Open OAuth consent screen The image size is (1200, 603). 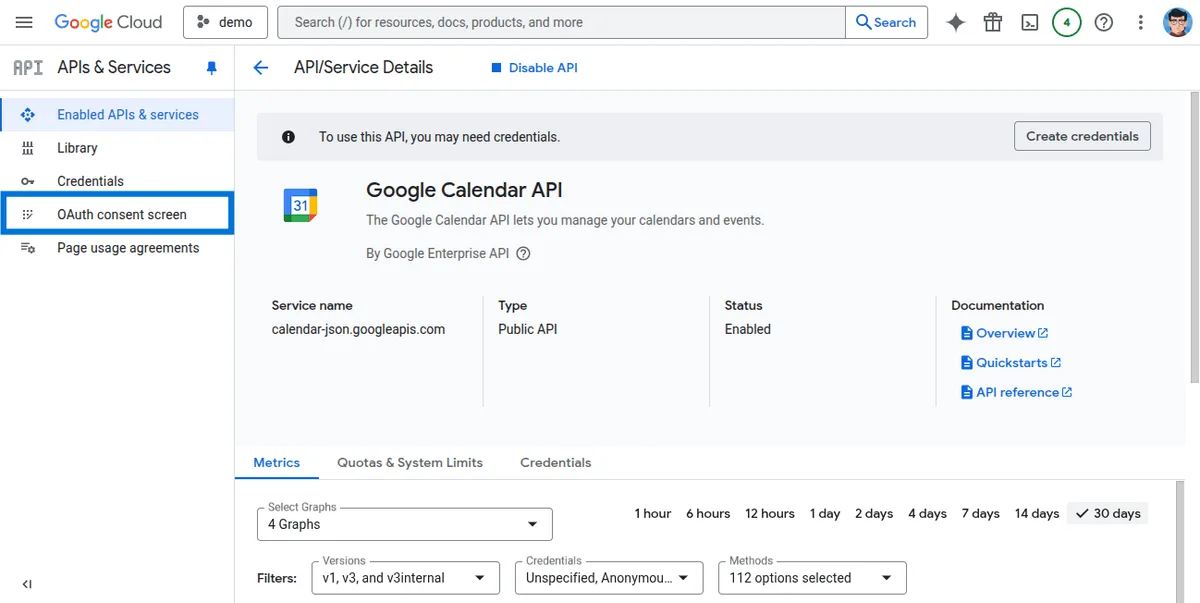tap(117, 214)
